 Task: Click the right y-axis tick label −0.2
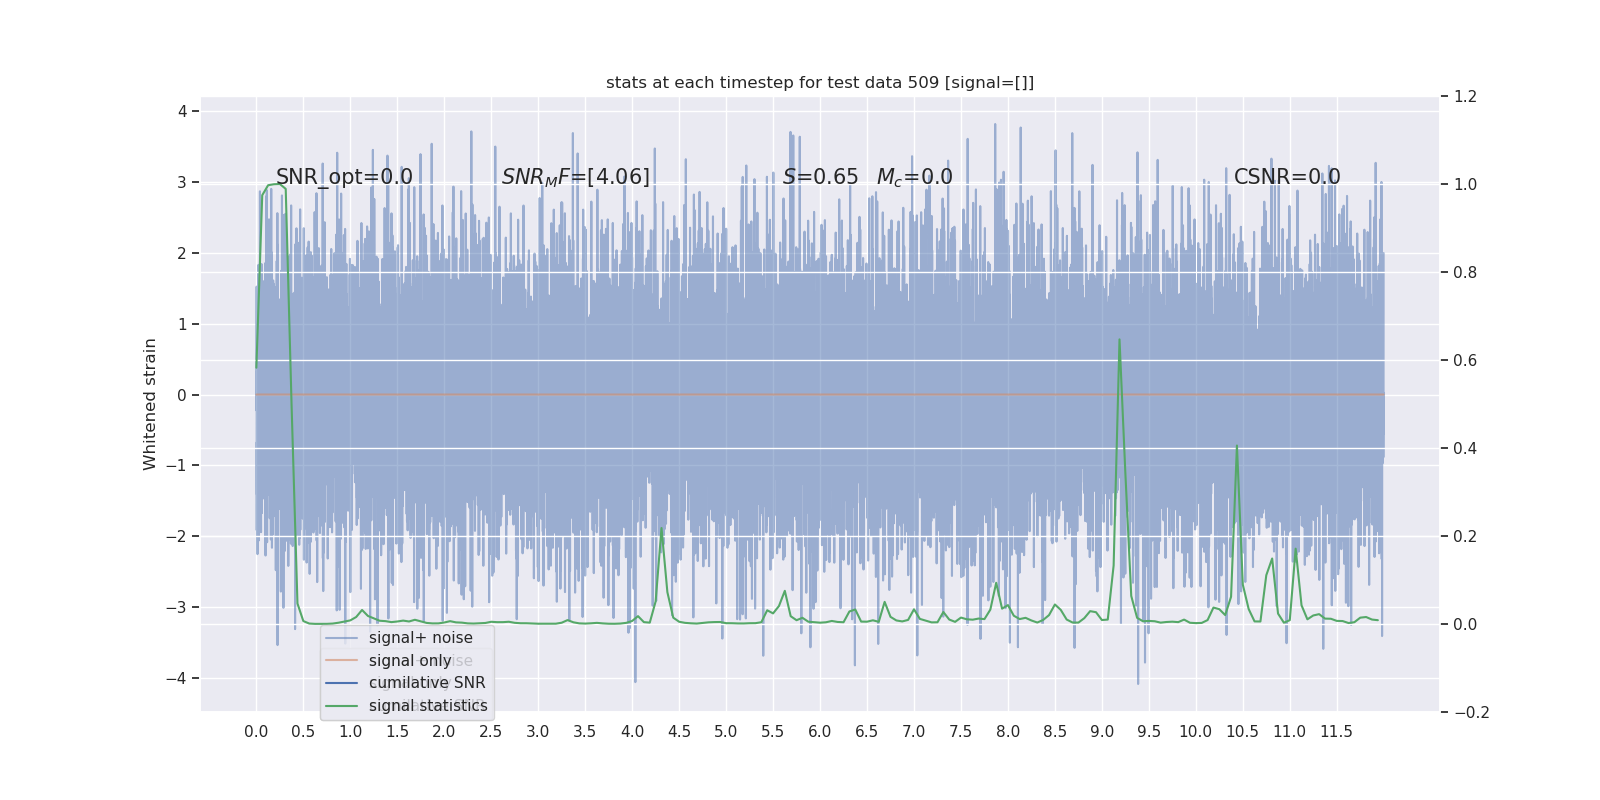tap(1471, 712)
